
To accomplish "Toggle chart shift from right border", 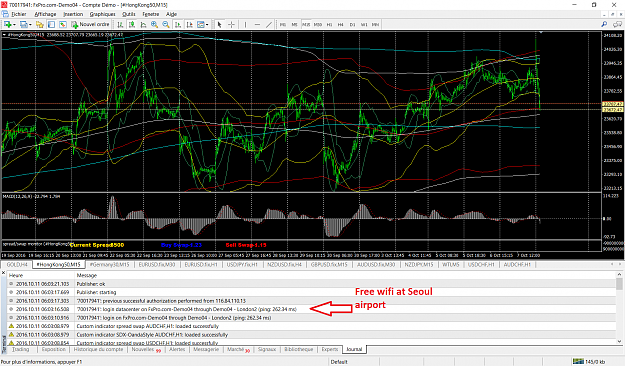I will 190,25.
